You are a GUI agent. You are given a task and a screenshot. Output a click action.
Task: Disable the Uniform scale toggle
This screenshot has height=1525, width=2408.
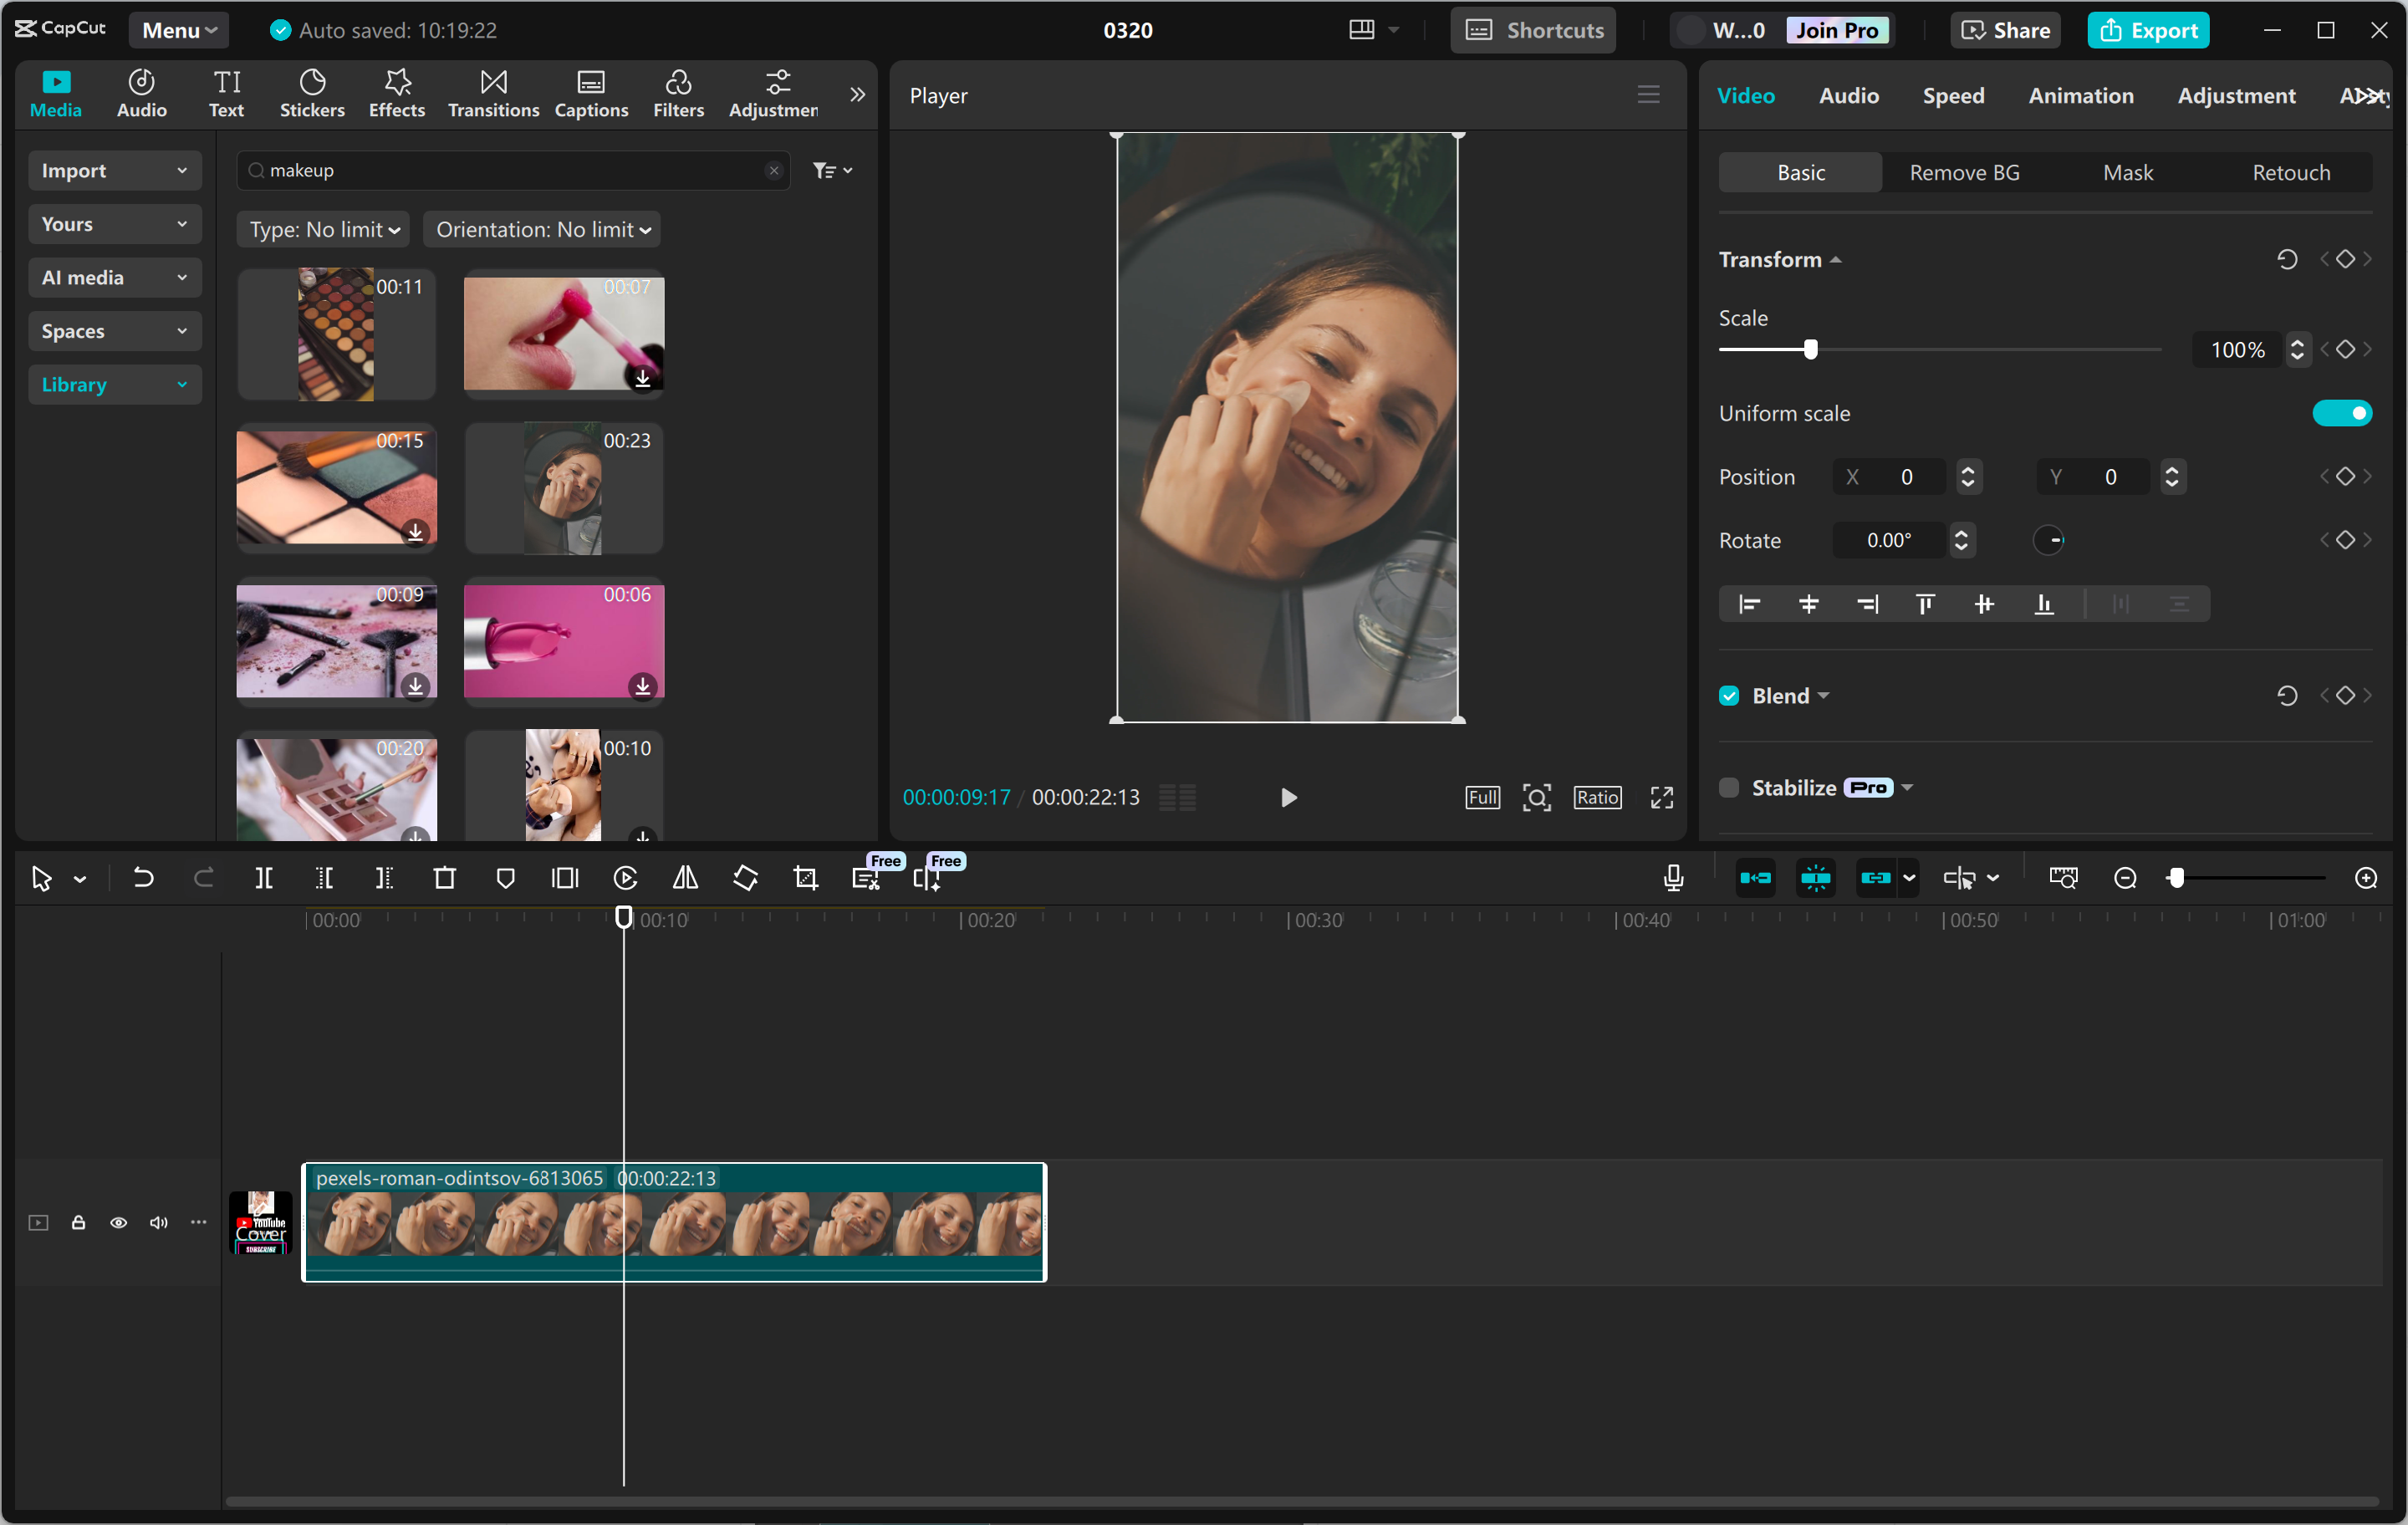(x=2342, y=412)
